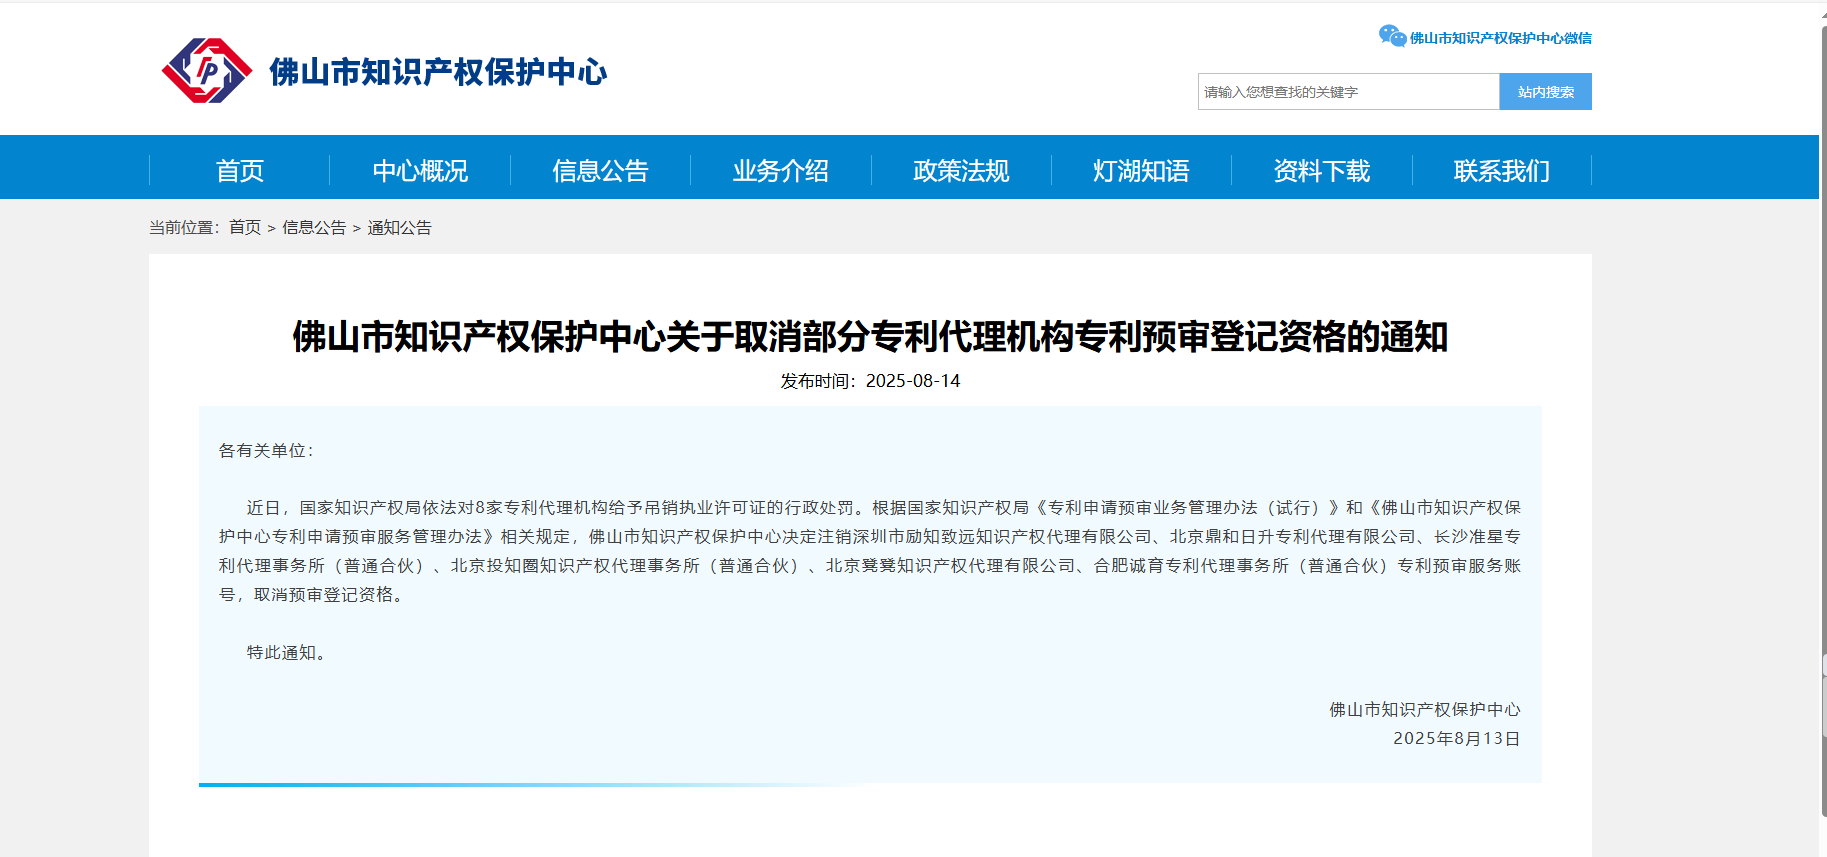The width and height of the screenshot is (1827, 857).
Task: Open the 中心概况 navigation menu
Action: [420, 171]
